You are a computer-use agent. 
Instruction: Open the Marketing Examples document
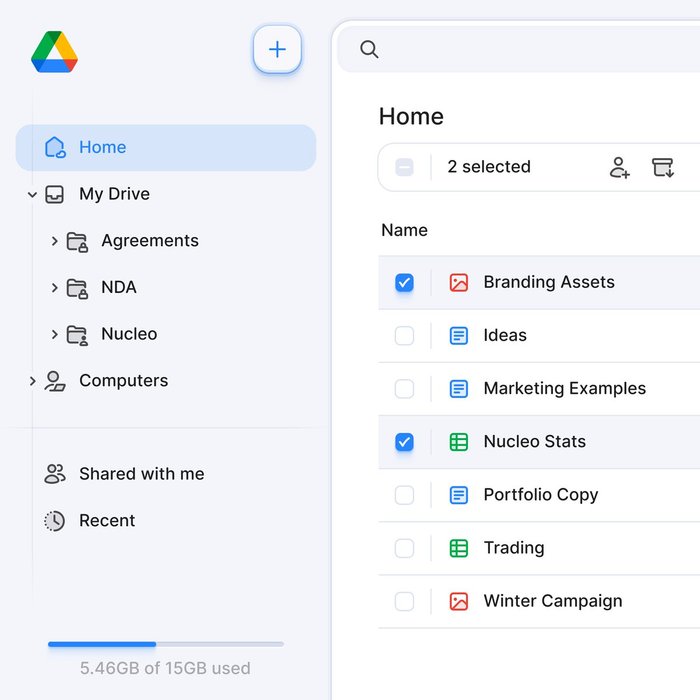click(x=565, y=388)
